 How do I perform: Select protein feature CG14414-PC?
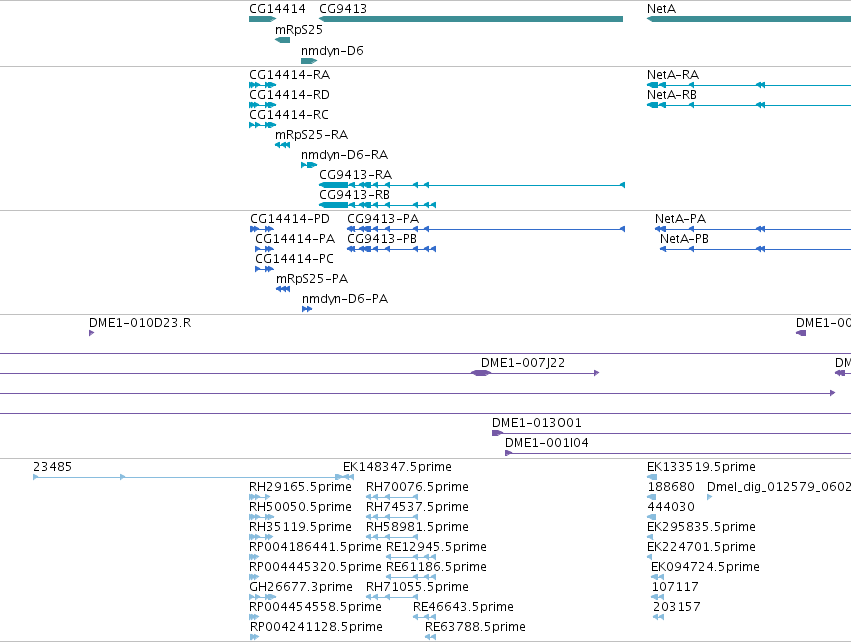tap(294, 259)
